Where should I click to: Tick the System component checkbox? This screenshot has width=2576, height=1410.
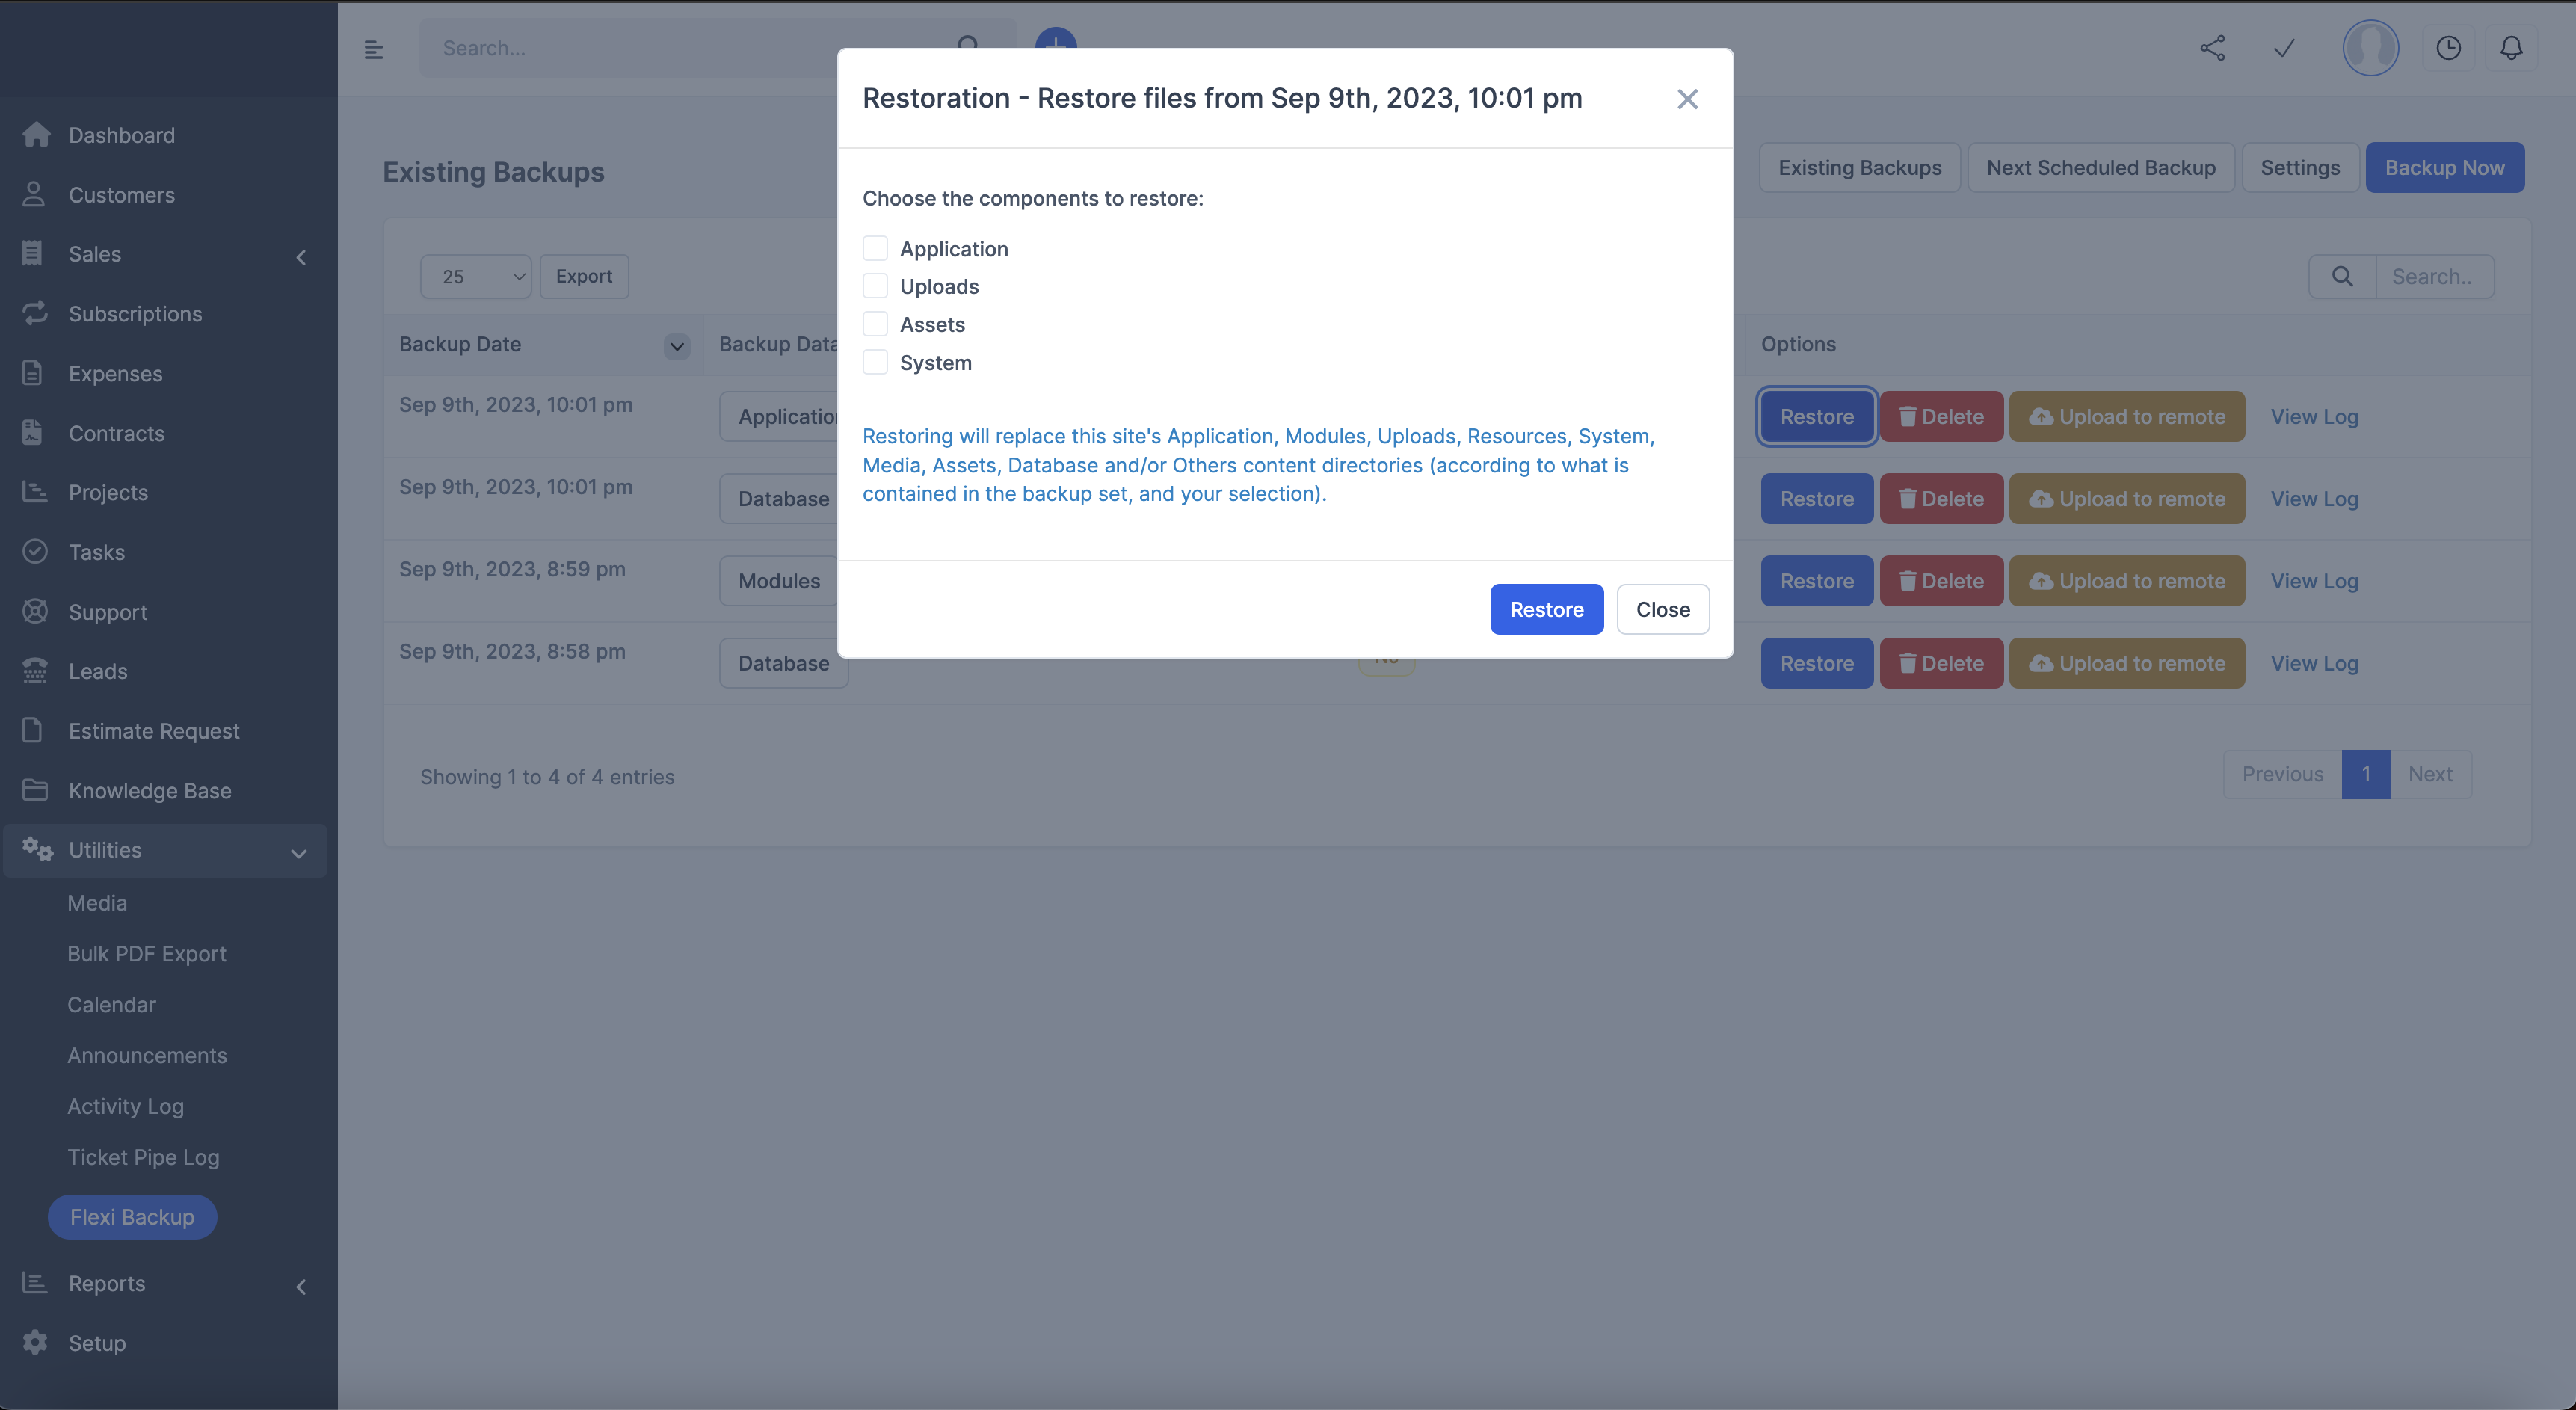click(875, 363)
